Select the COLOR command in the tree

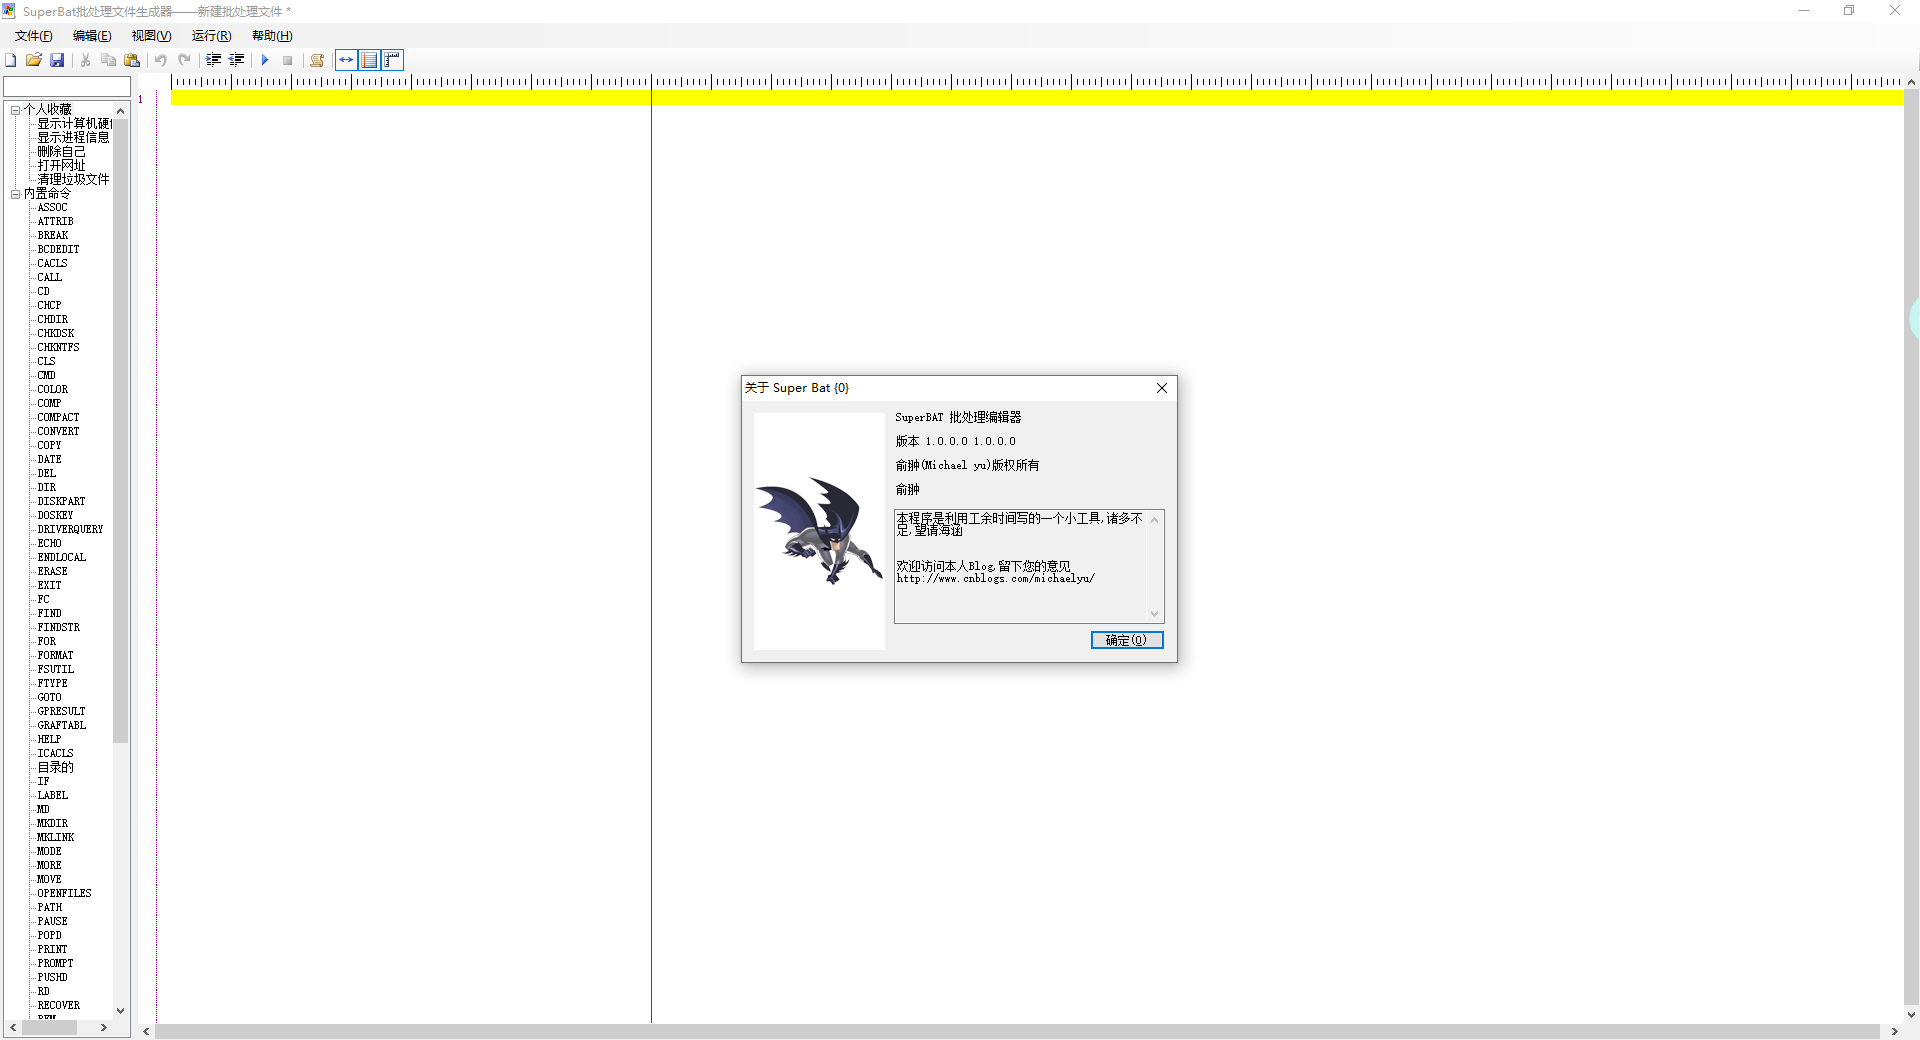point(52,390)
